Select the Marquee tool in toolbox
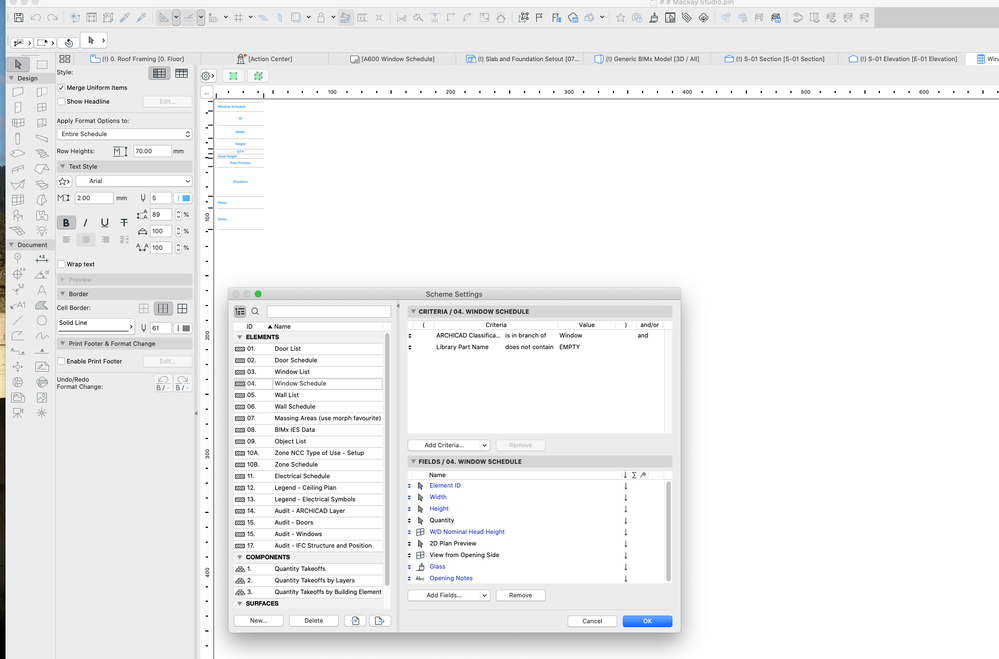This screenshot has width=999, height=659. (42, 64)
